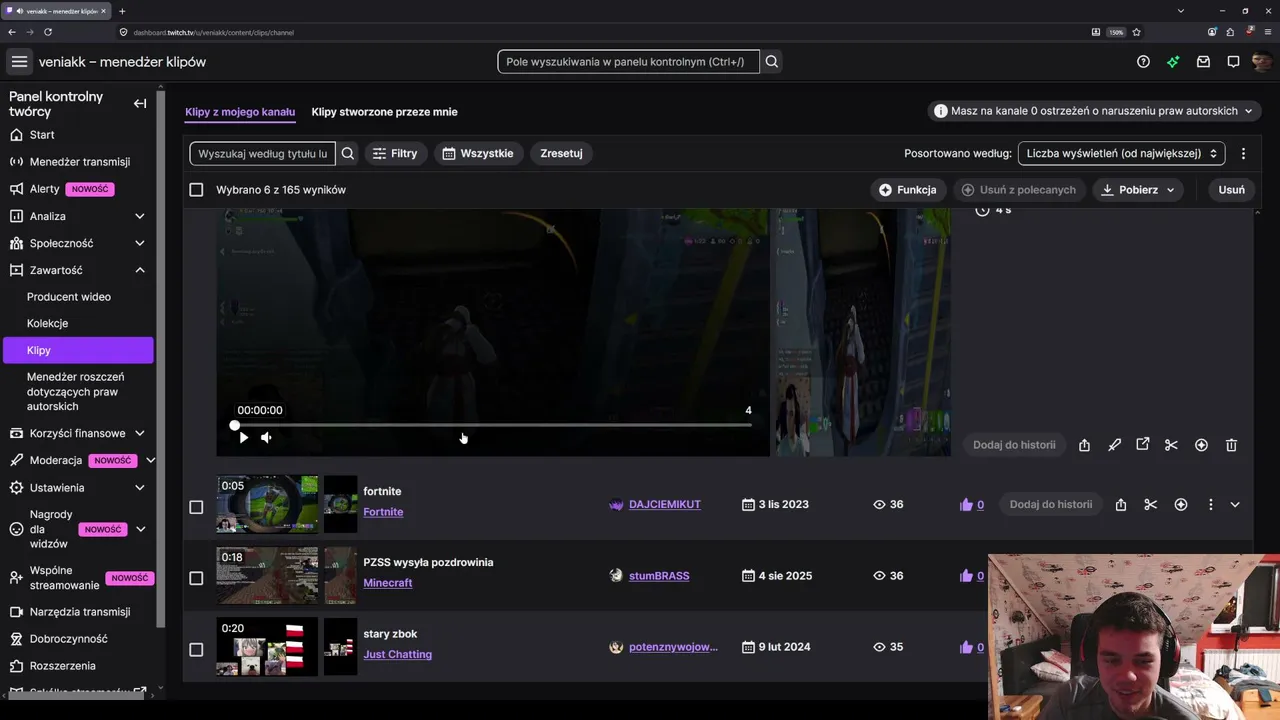Viewport: 1280px width, 720px height.
Task: Share the fortnite clip
Action: point(1121,505)
